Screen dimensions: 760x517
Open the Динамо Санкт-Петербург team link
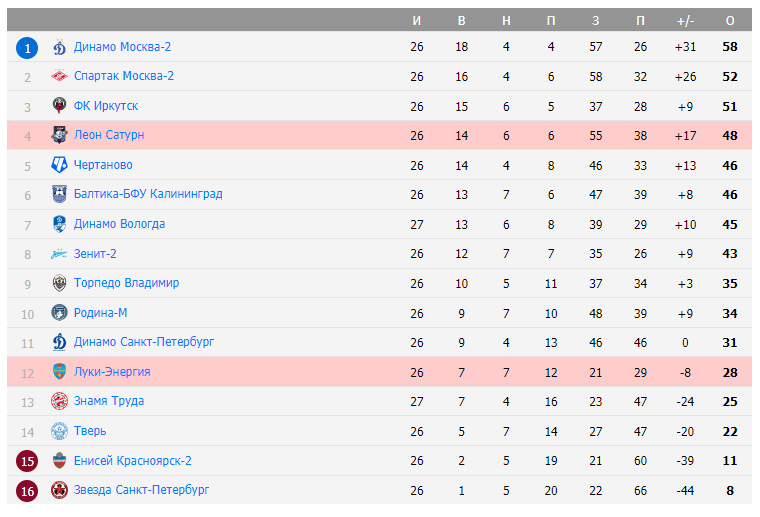tap(144, 342)
